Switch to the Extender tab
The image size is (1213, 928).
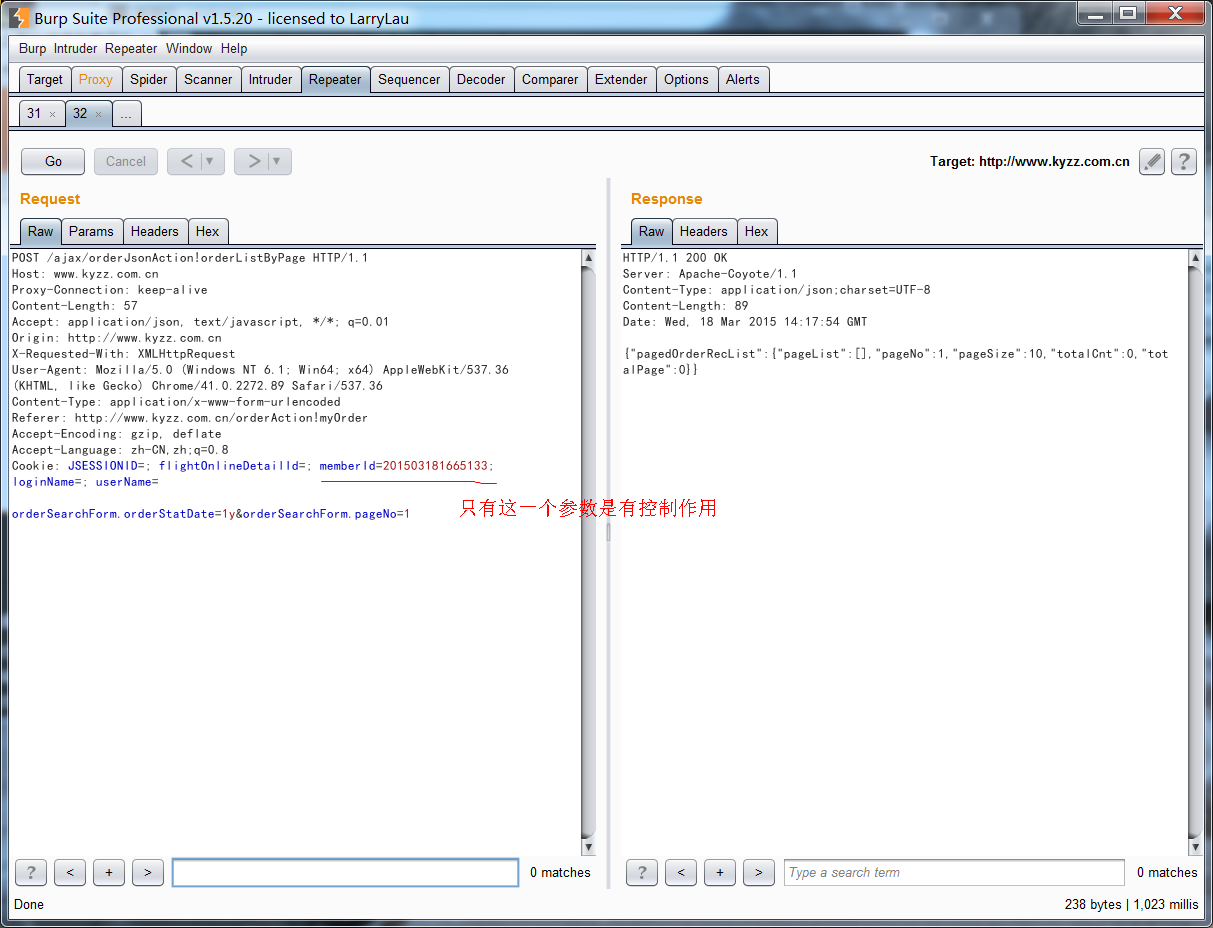click(621, 79)
